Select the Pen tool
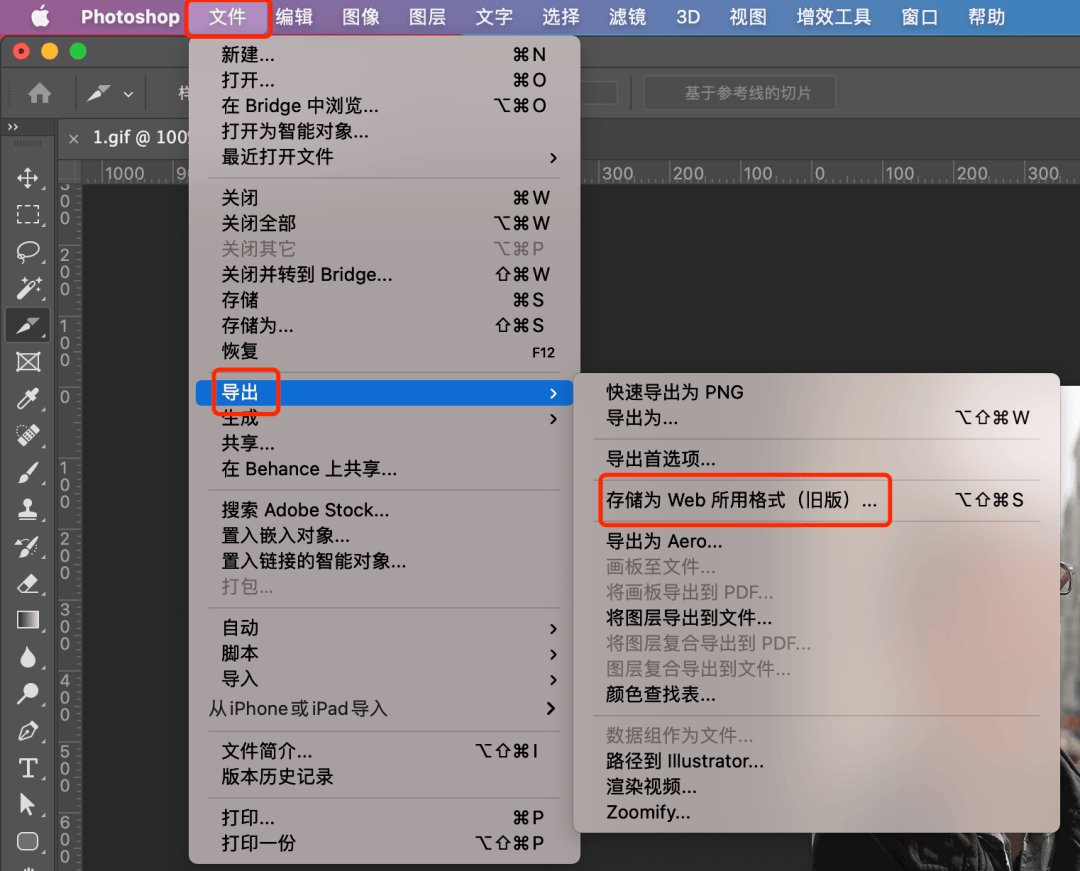The height and width of the screenshot is (871, 1080). [28, 731]
